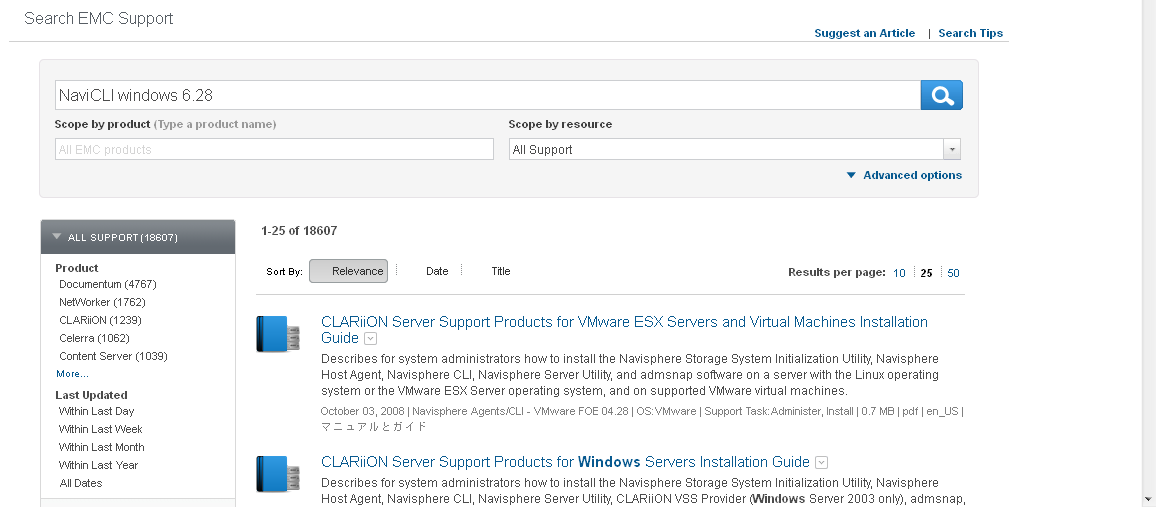This screenshot has width=1156, height=507.
Task: Open Suggest an Article link
Action: pyautogui.click(x=865, y=33)
